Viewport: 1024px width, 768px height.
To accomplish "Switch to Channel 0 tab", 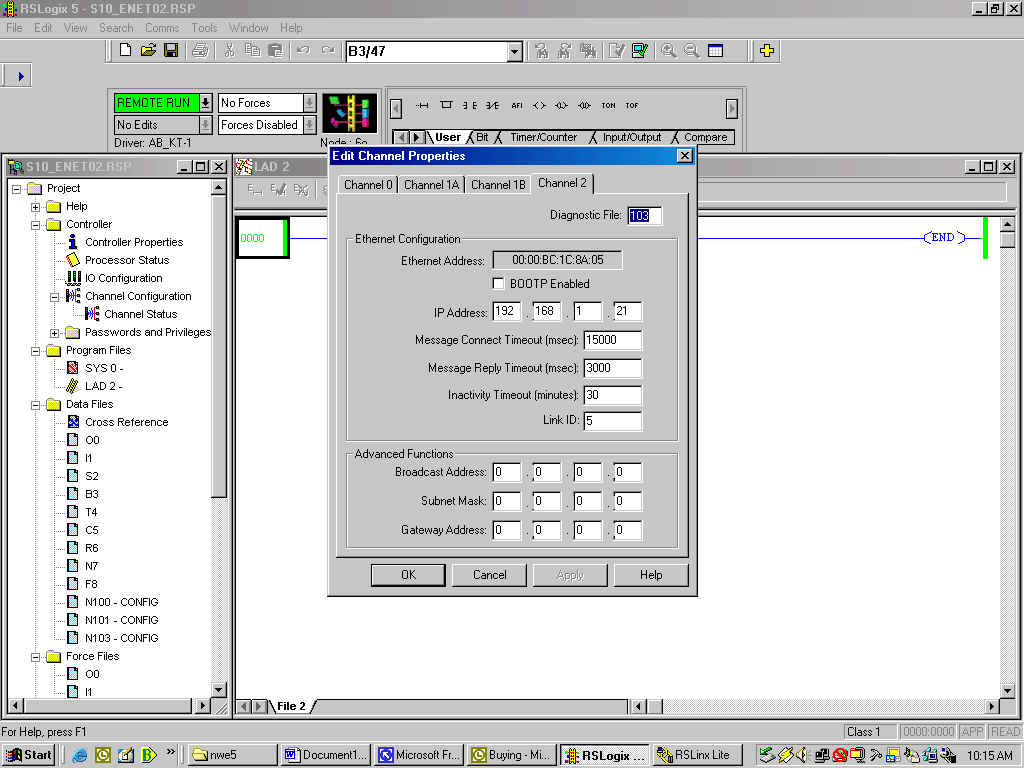I will tap(368, 185).
